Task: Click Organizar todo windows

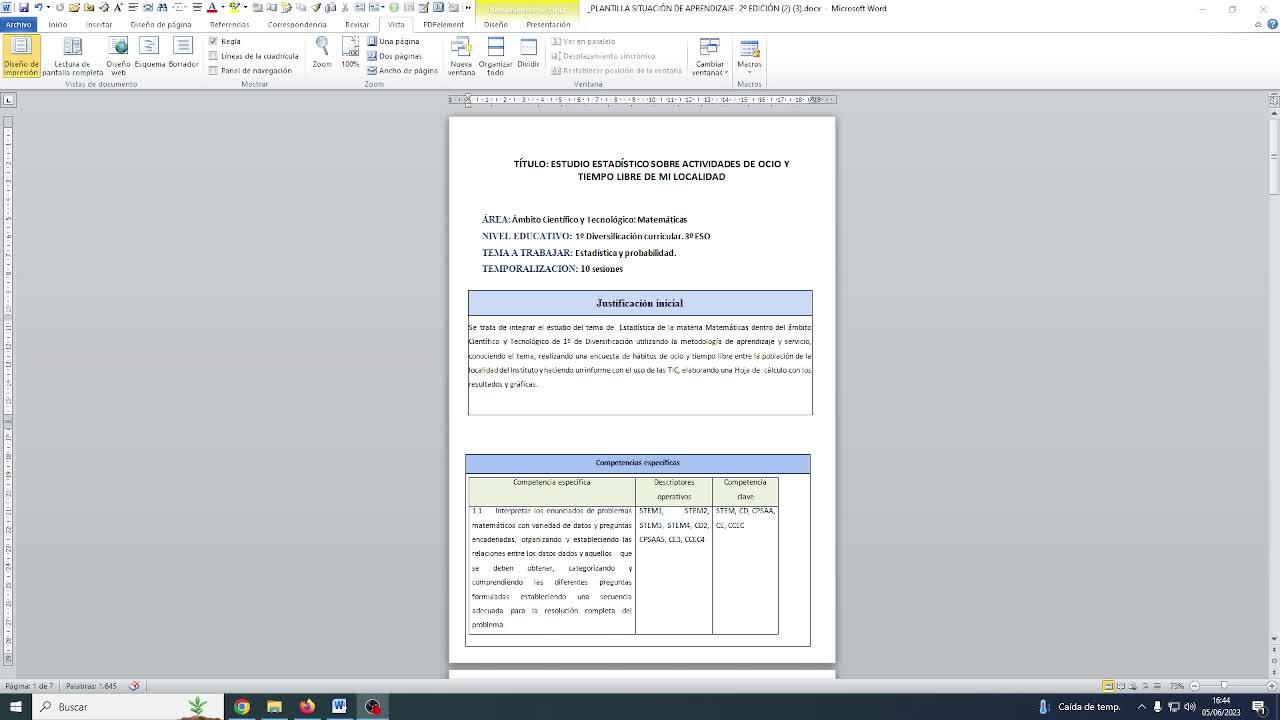Action: pyautogui.click(x=495, y=56)
